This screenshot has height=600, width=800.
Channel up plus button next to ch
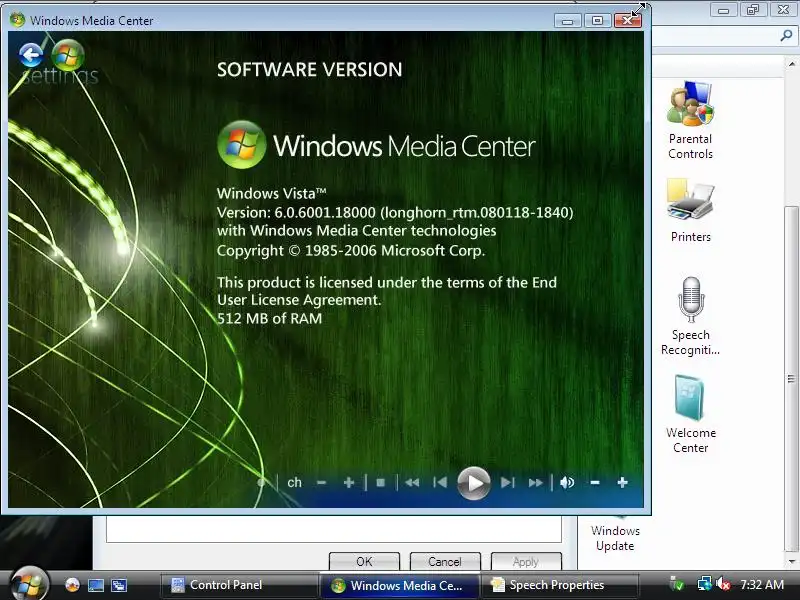click(x=349, y=483)
